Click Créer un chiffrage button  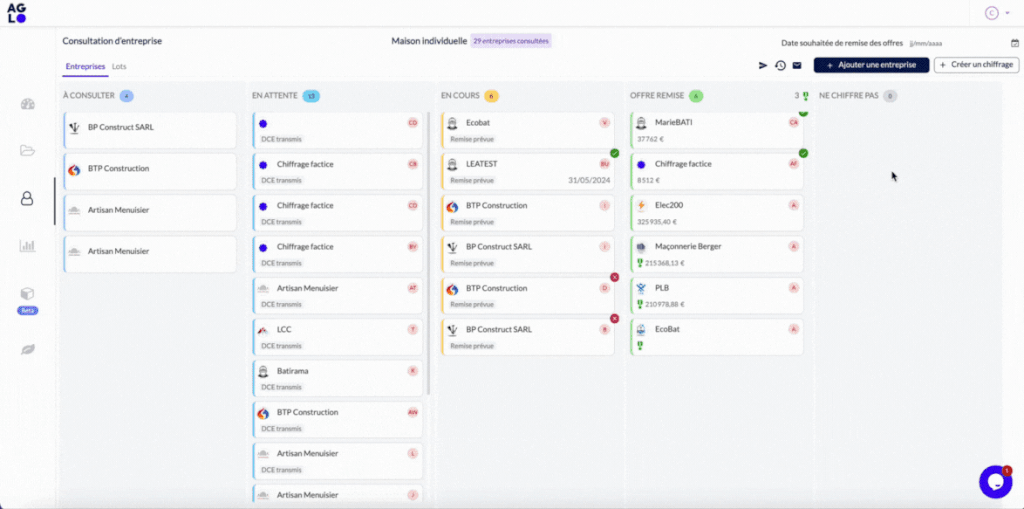point(976,65)
